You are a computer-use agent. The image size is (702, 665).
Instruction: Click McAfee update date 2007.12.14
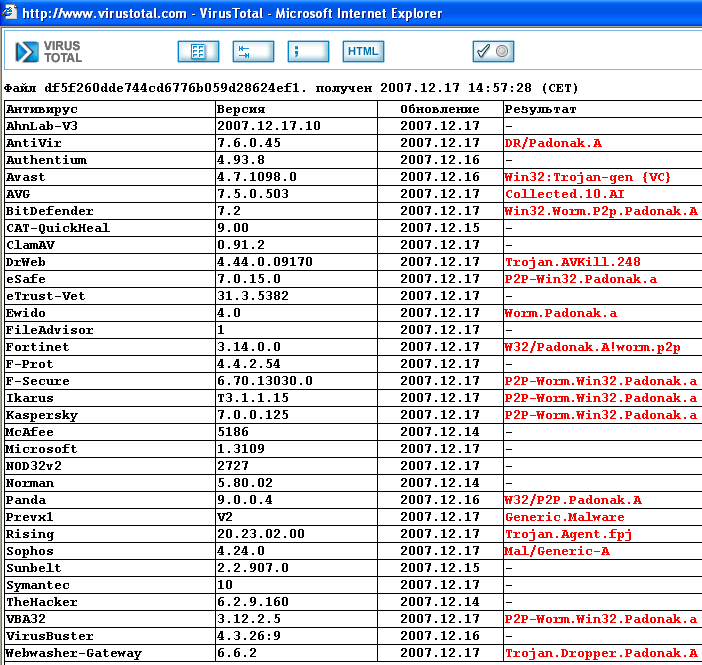click(440, 433)
